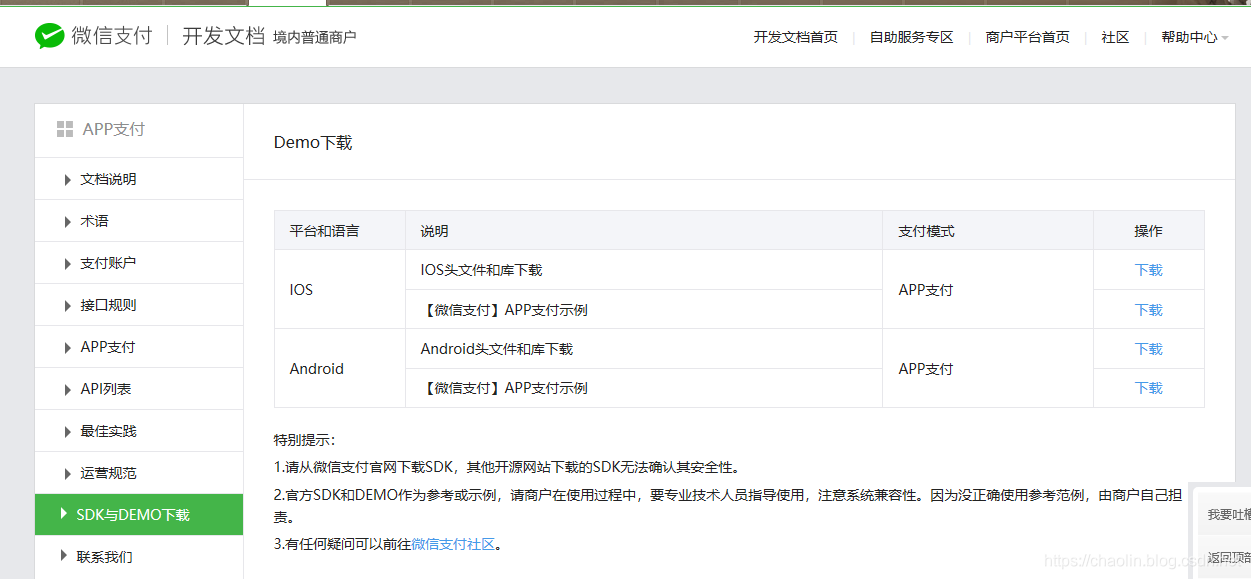This screenshot has height=579, width=1251.
Task: Expand the 支付账户 sidebar section
Action: tap(110, 262)
